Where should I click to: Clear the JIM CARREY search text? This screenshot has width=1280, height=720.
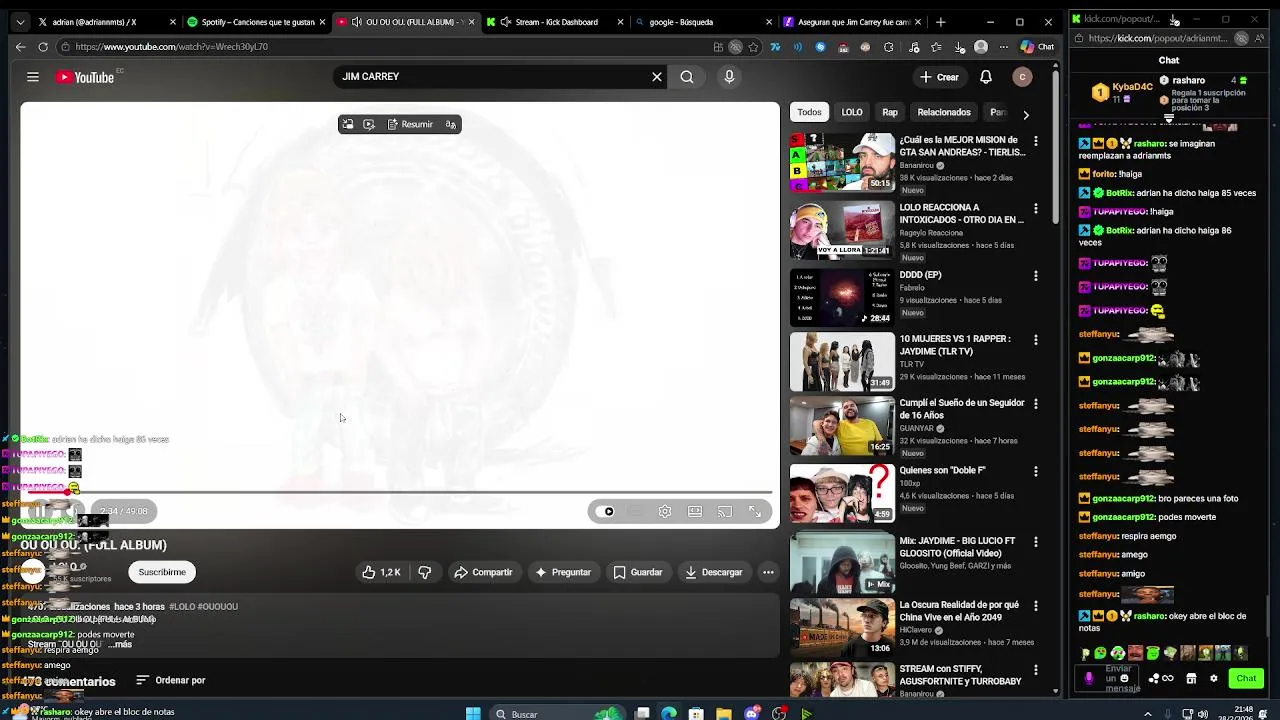coord(657,77)
